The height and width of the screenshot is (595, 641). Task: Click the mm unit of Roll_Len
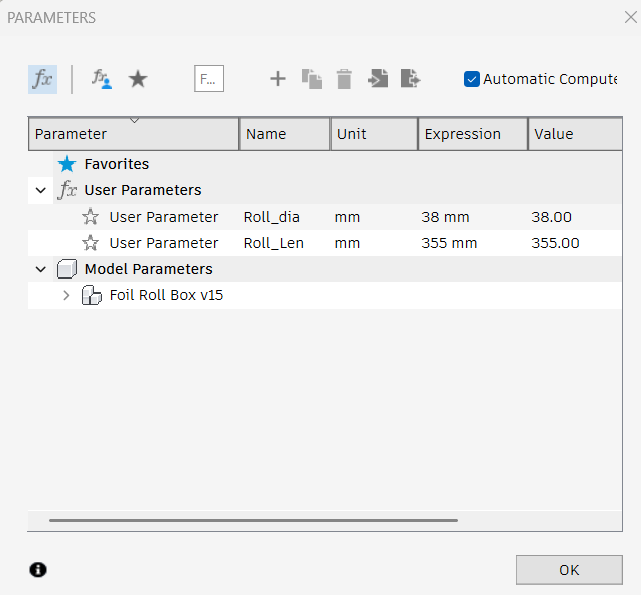coord(347,243)
